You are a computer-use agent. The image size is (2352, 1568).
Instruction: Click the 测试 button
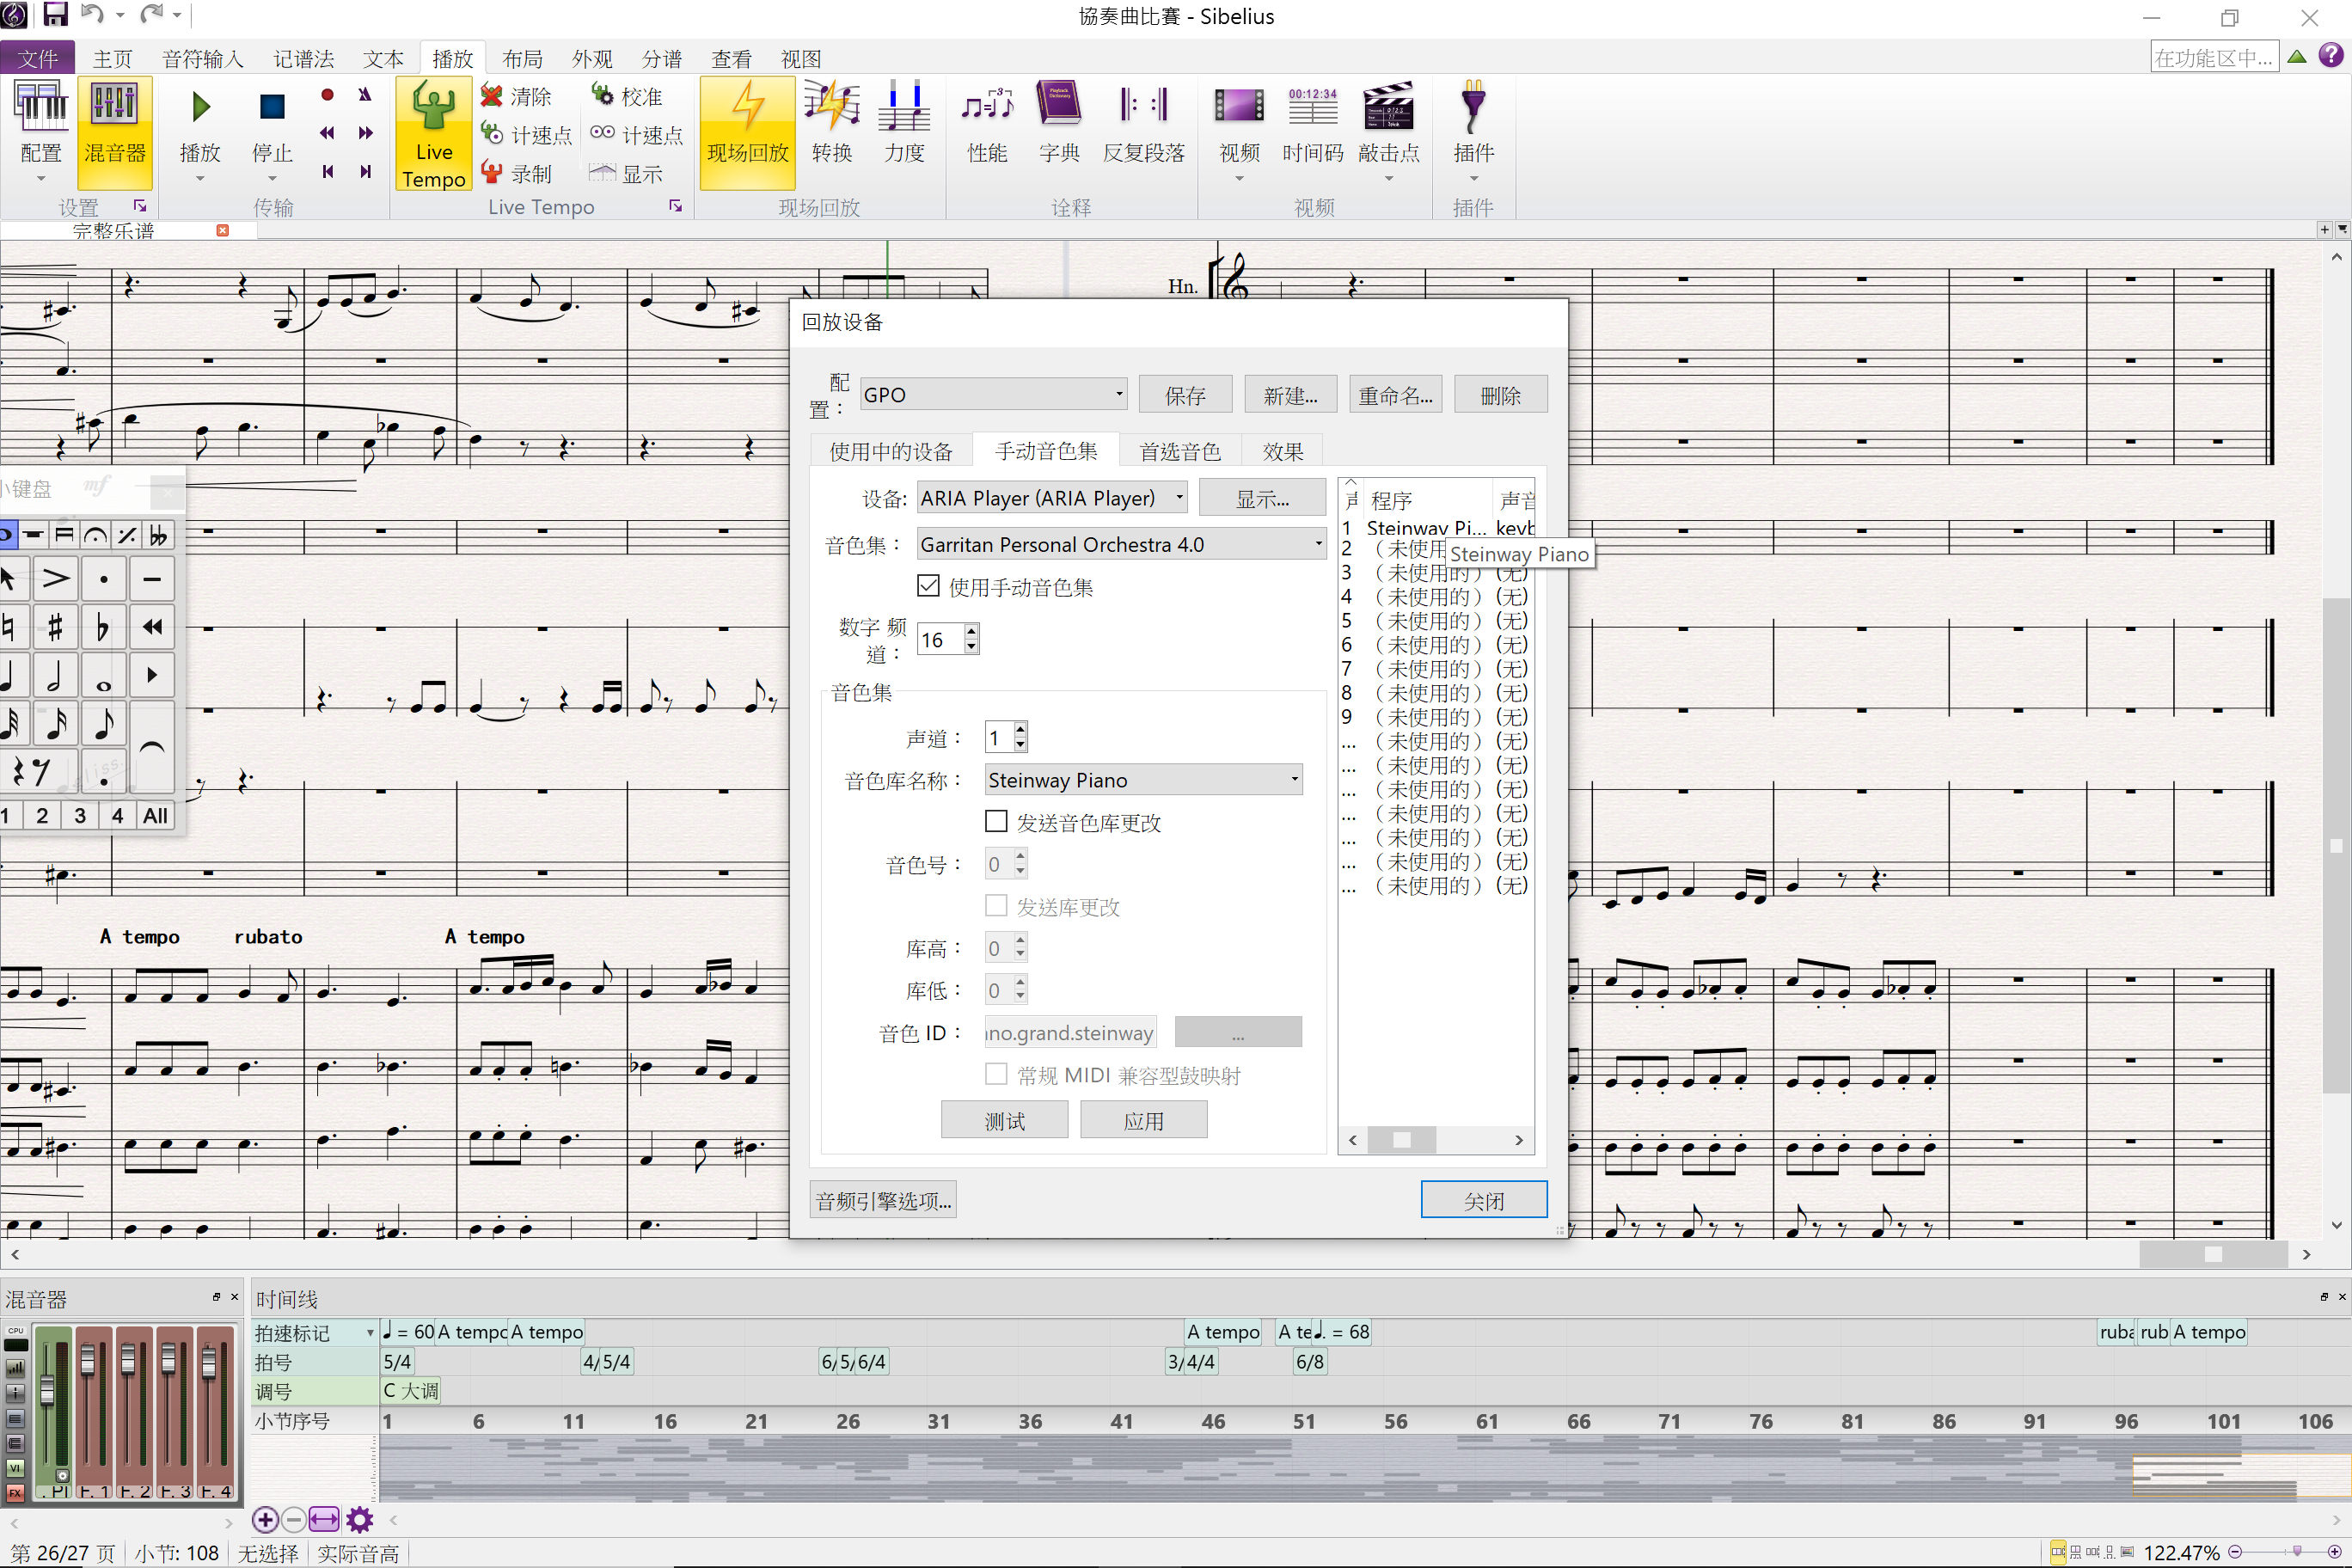pos(1004,1120)
